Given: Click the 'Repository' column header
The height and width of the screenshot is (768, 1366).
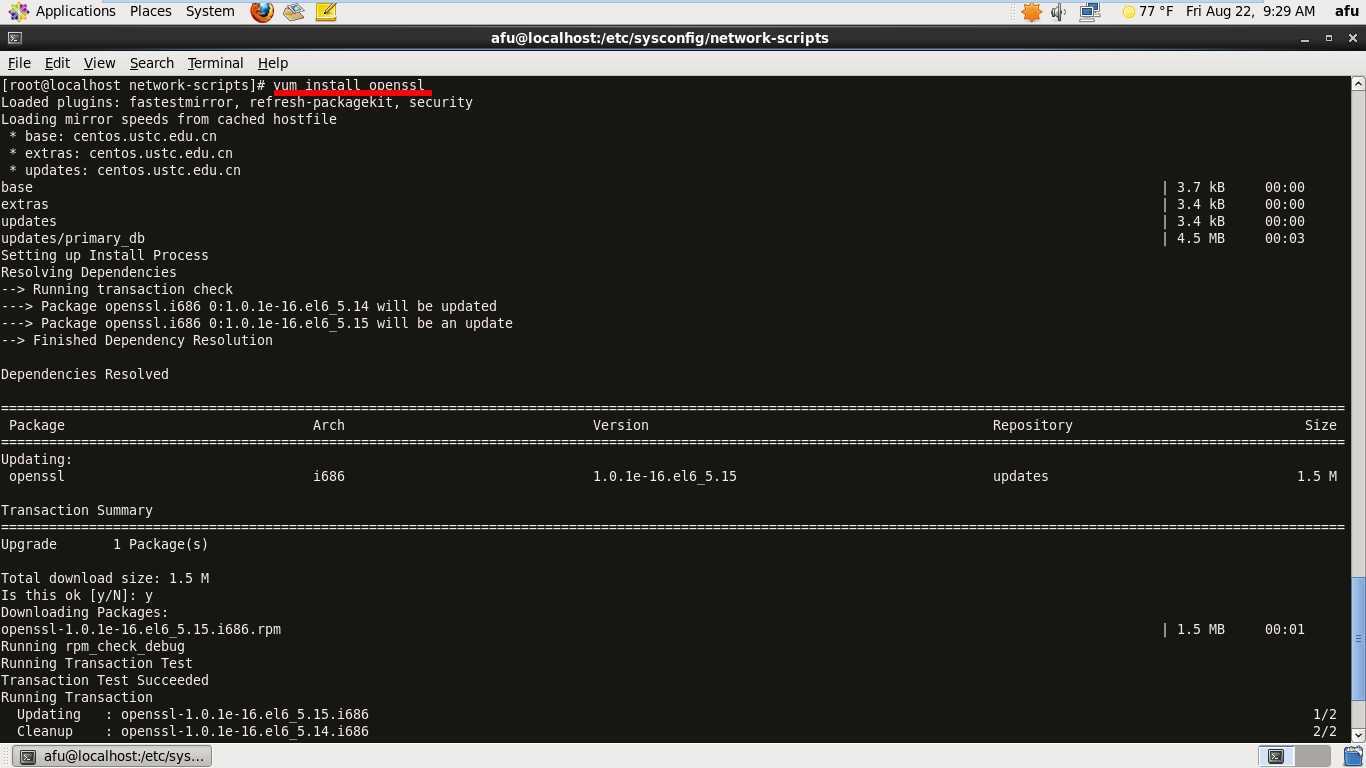Looking at the screenshot, I should pyautogui.click(x=1033, y=425).
